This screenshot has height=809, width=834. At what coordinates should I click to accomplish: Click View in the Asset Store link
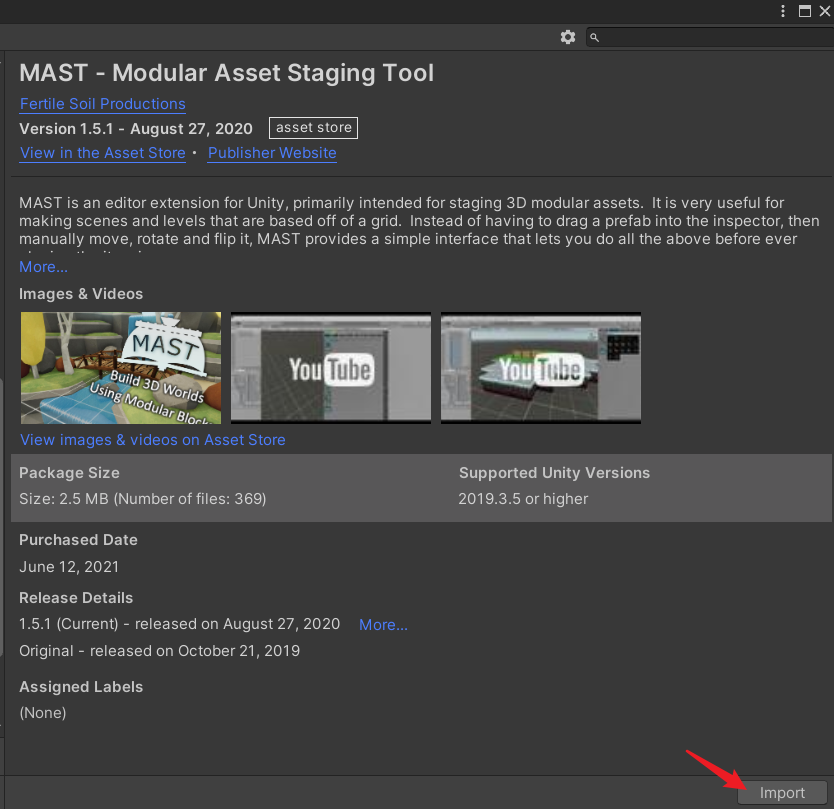(x=103, y=153)
